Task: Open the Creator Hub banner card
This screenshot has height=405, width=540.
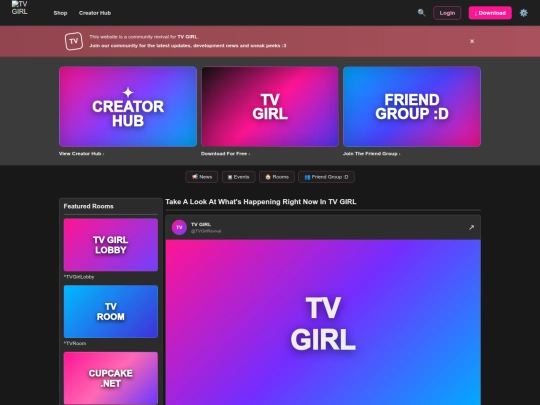Action: pos(128,107)
